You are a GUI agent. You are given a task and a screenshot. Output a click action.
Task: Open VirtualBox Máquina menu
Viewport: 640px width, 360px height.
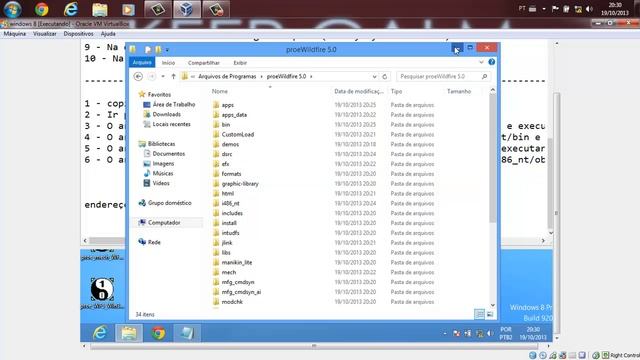15,34
